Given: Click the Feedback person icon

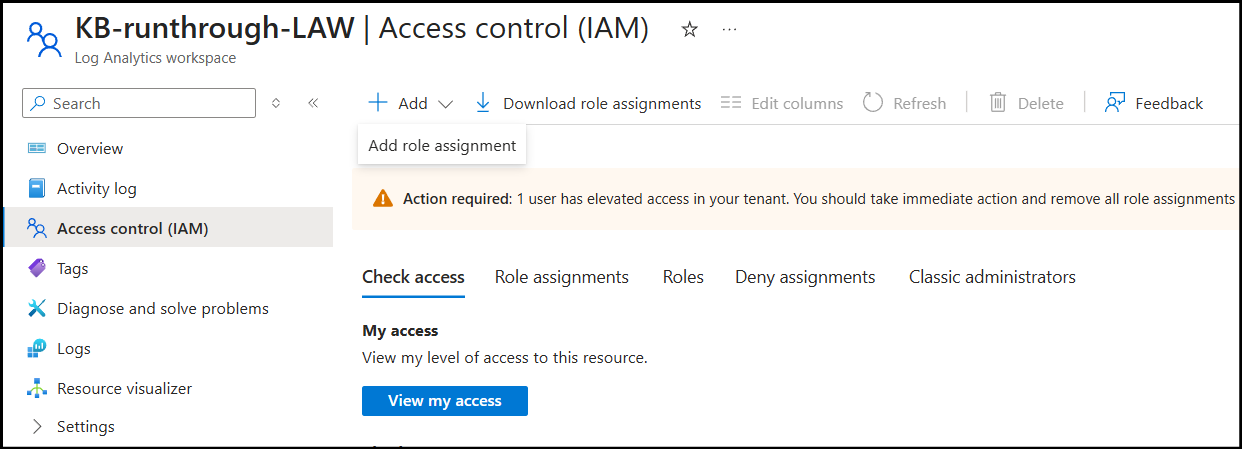Looking at the screenshot, I should point(1115,103).
